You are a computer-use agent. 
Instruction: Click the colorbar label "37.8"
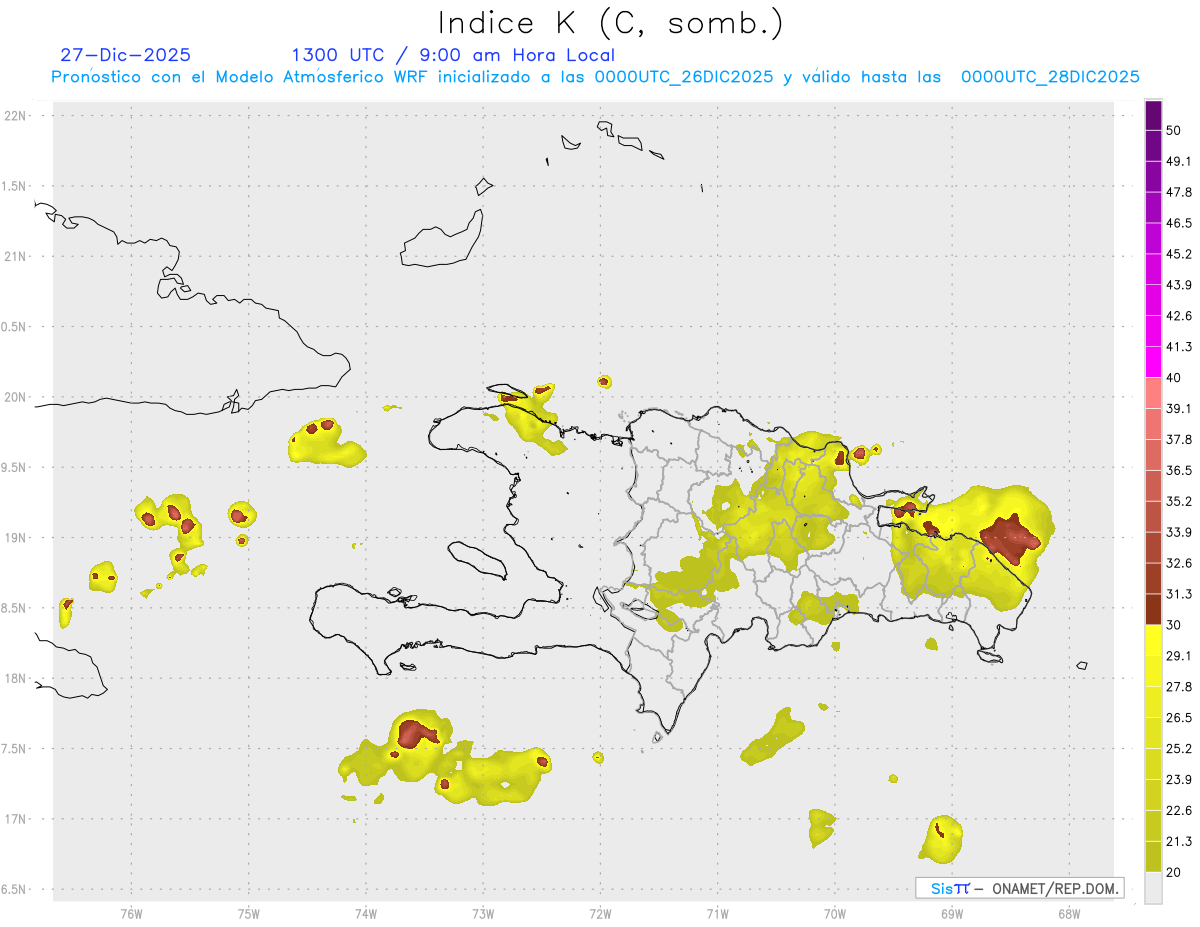[1179, 439]
